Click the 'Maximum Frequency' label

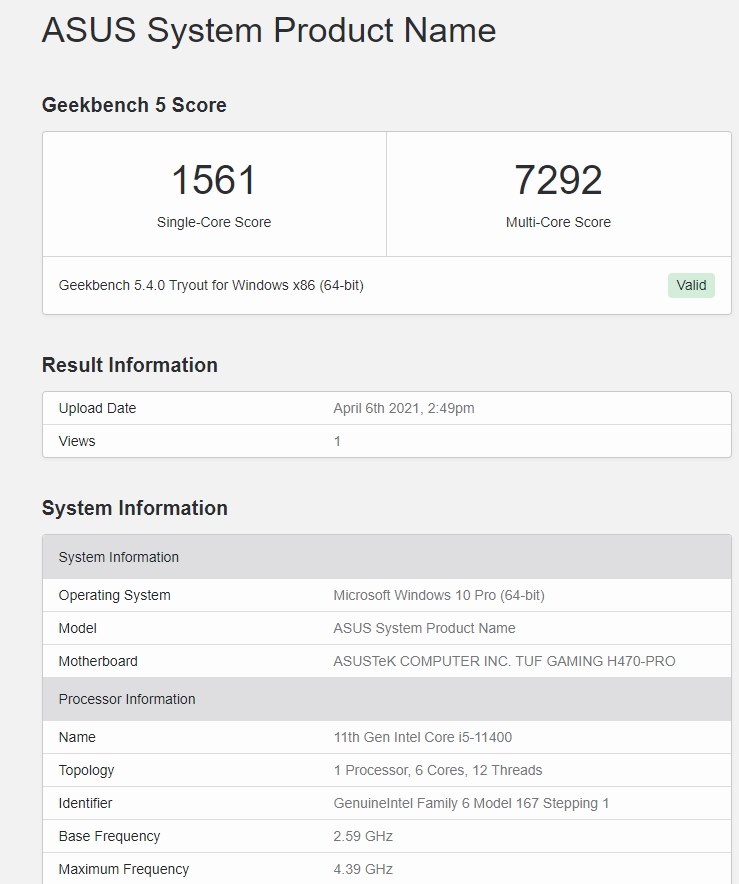coord(124,869)
